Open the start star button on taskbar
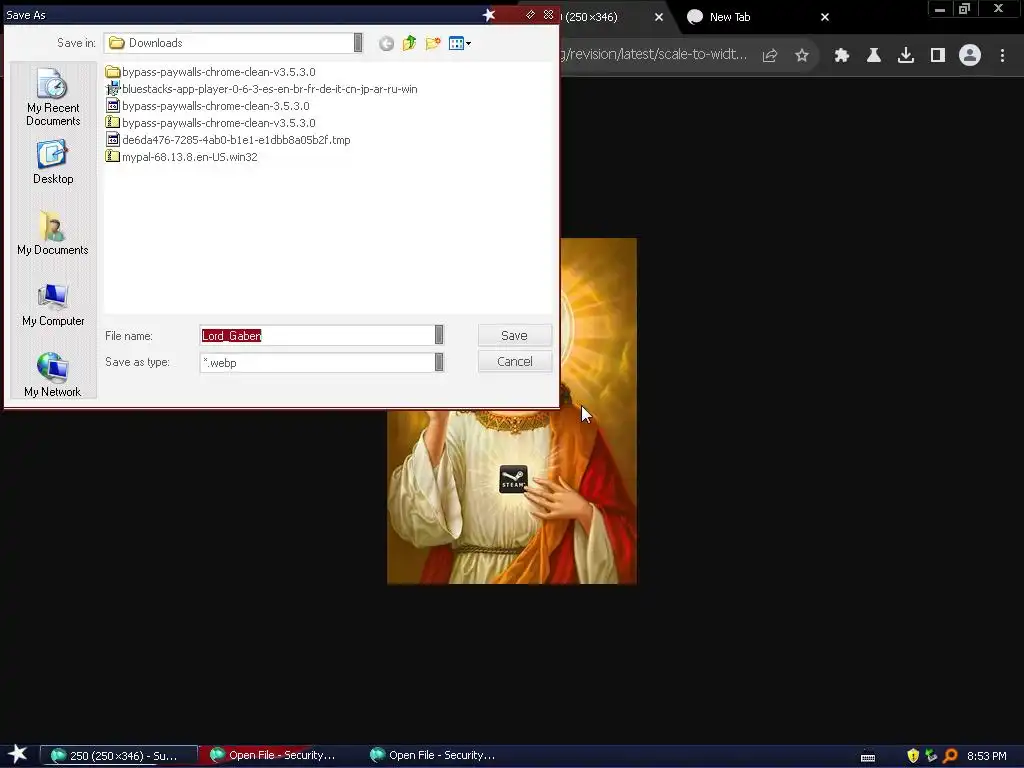 (18, 754)
